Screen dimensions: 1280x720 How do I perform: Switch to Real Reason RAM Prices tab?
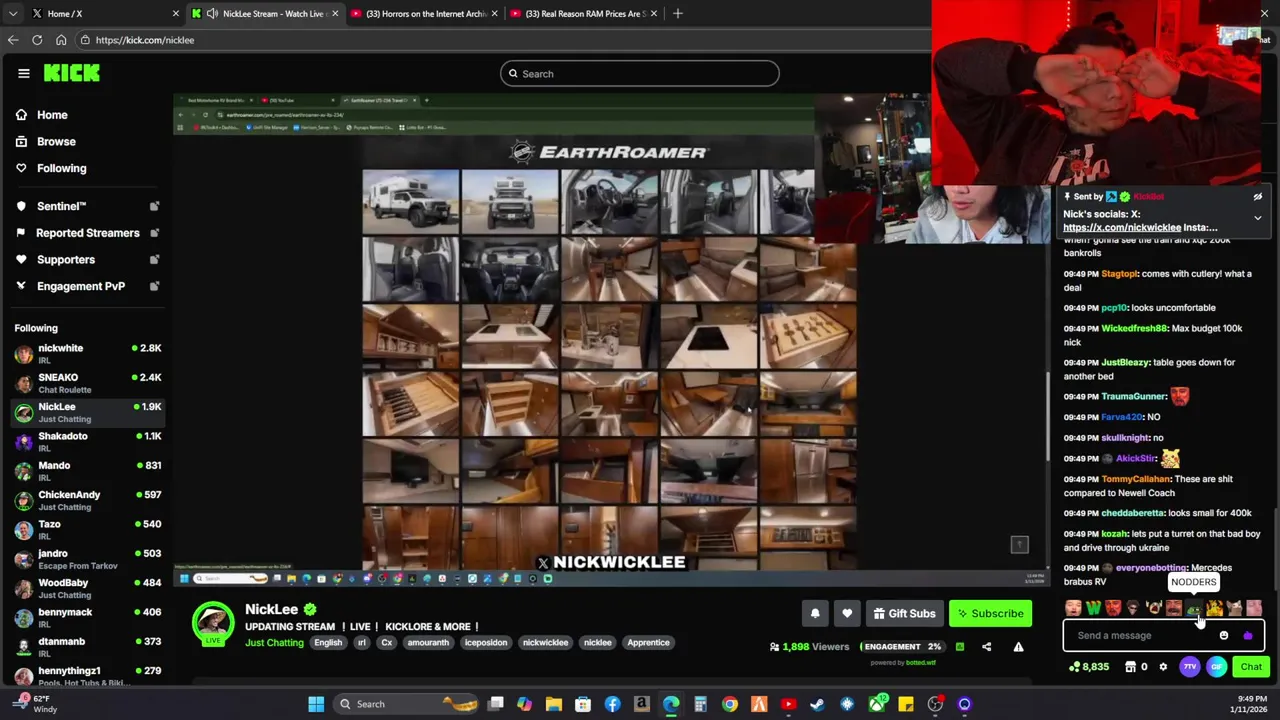[x=584, y=14]
